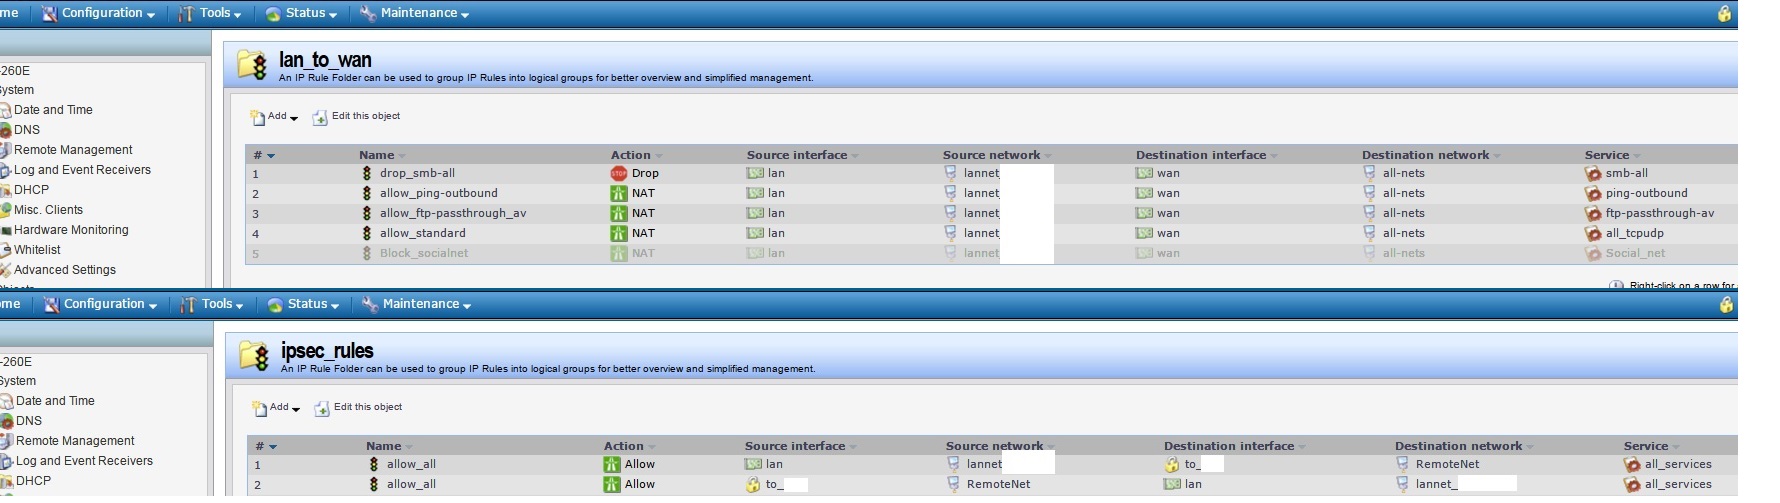Click NAT action icon in allow_standard row
1780x503 pixels.
coord(619,234)
